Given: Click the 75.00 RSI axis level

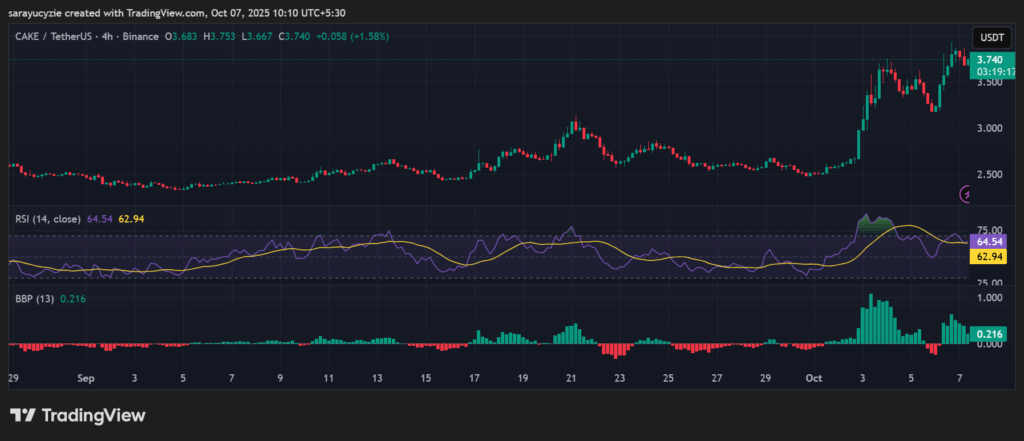Looking at the screenshot, I should (989, 228).
